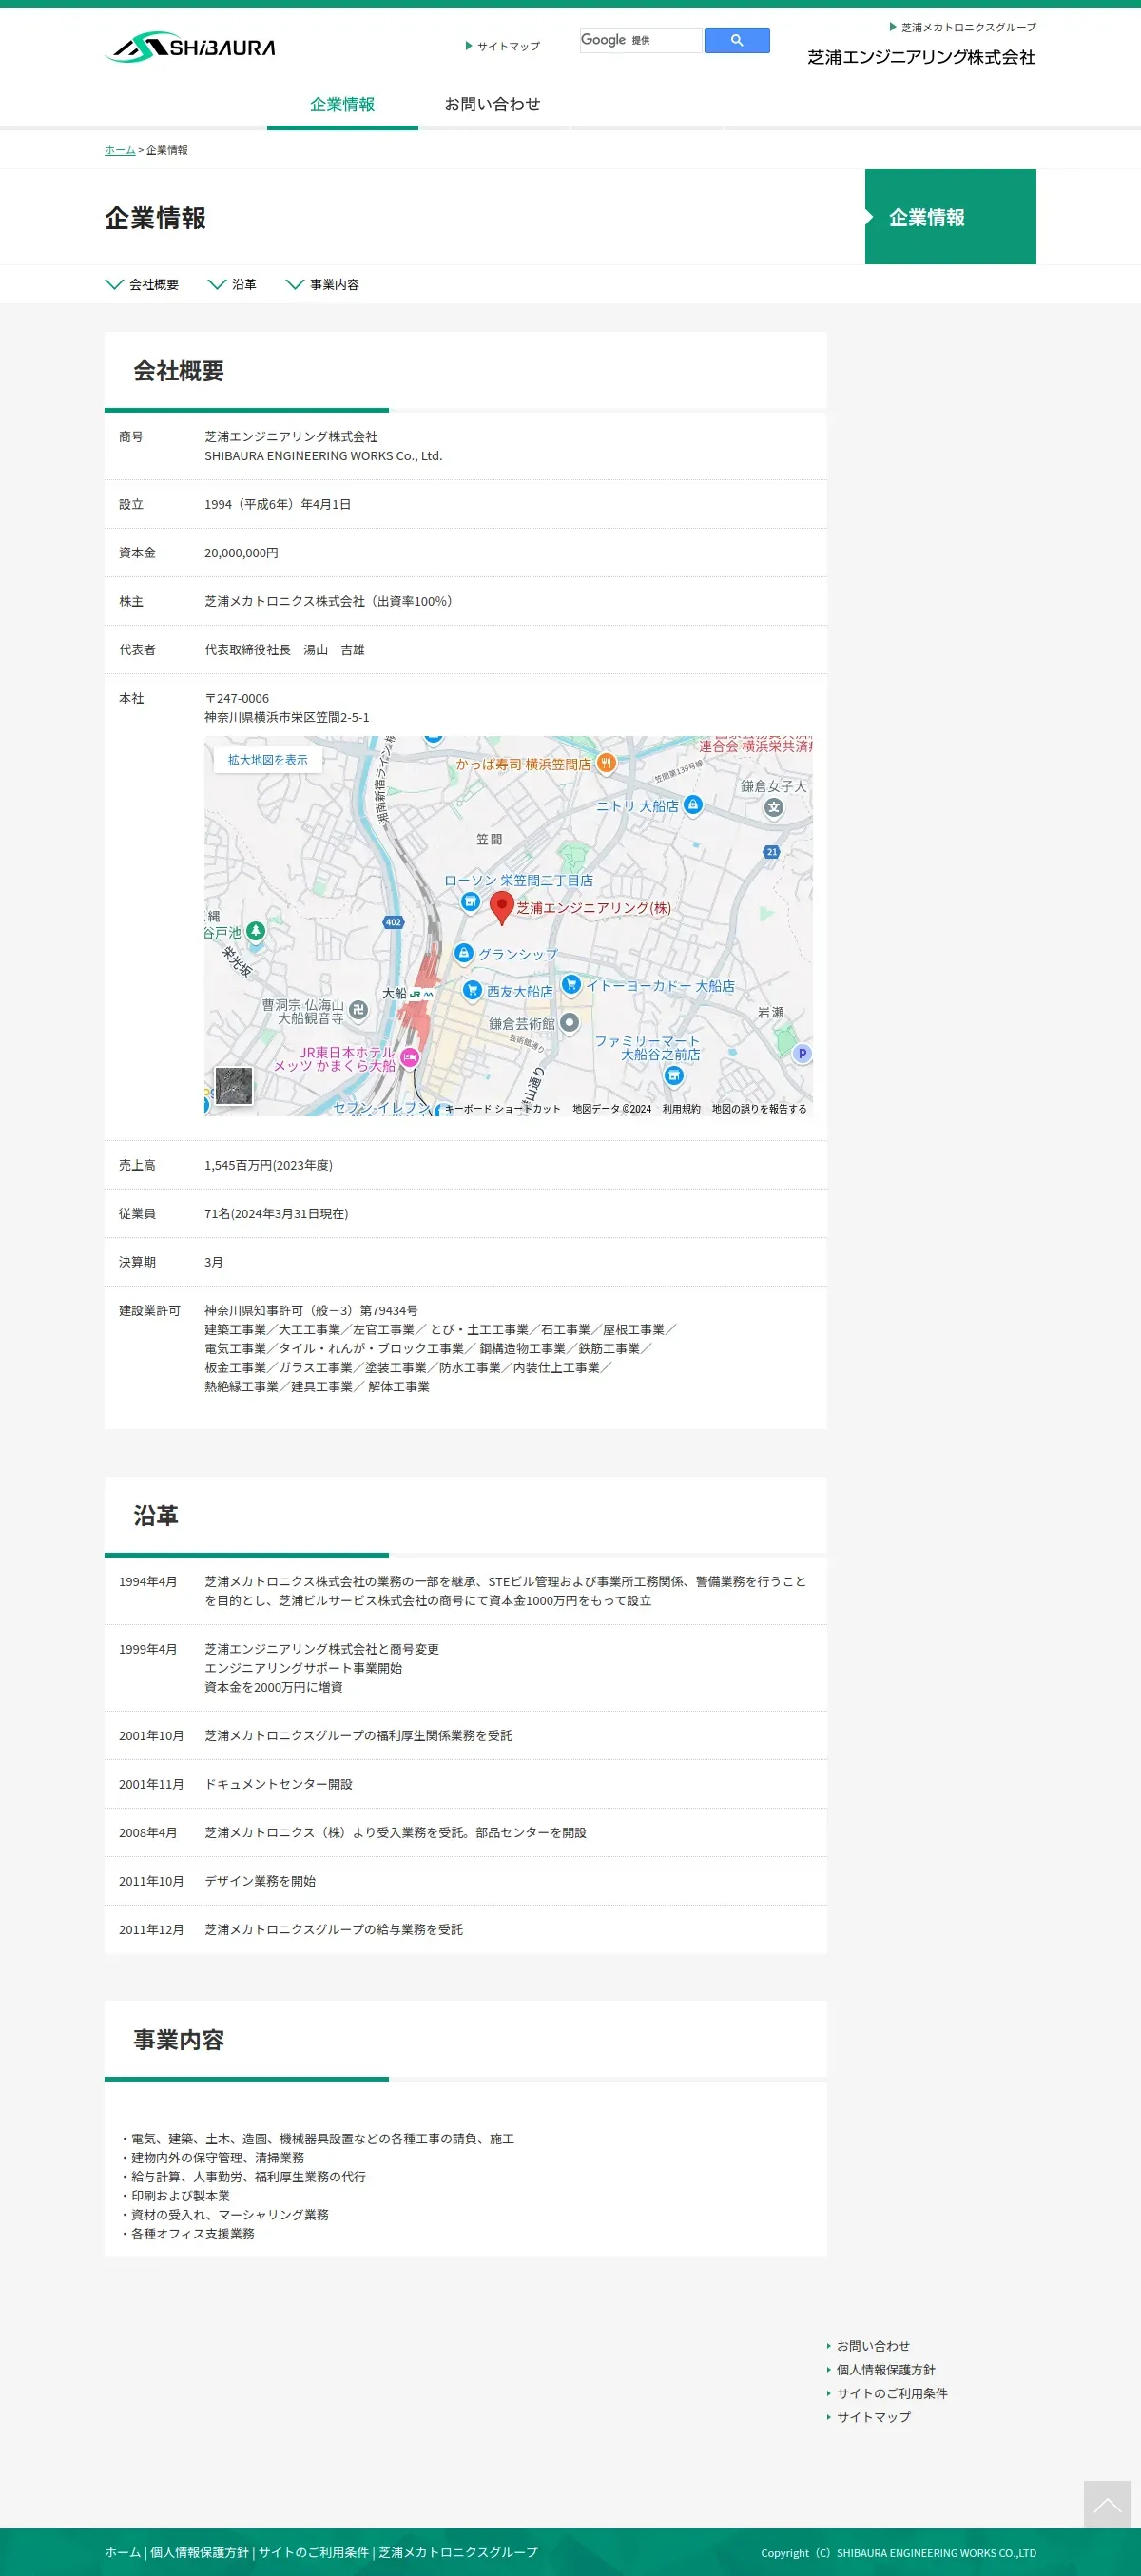Jump to 沿革 section anchor
The image size is (1141, 2576).
click(x=232, y=284)
